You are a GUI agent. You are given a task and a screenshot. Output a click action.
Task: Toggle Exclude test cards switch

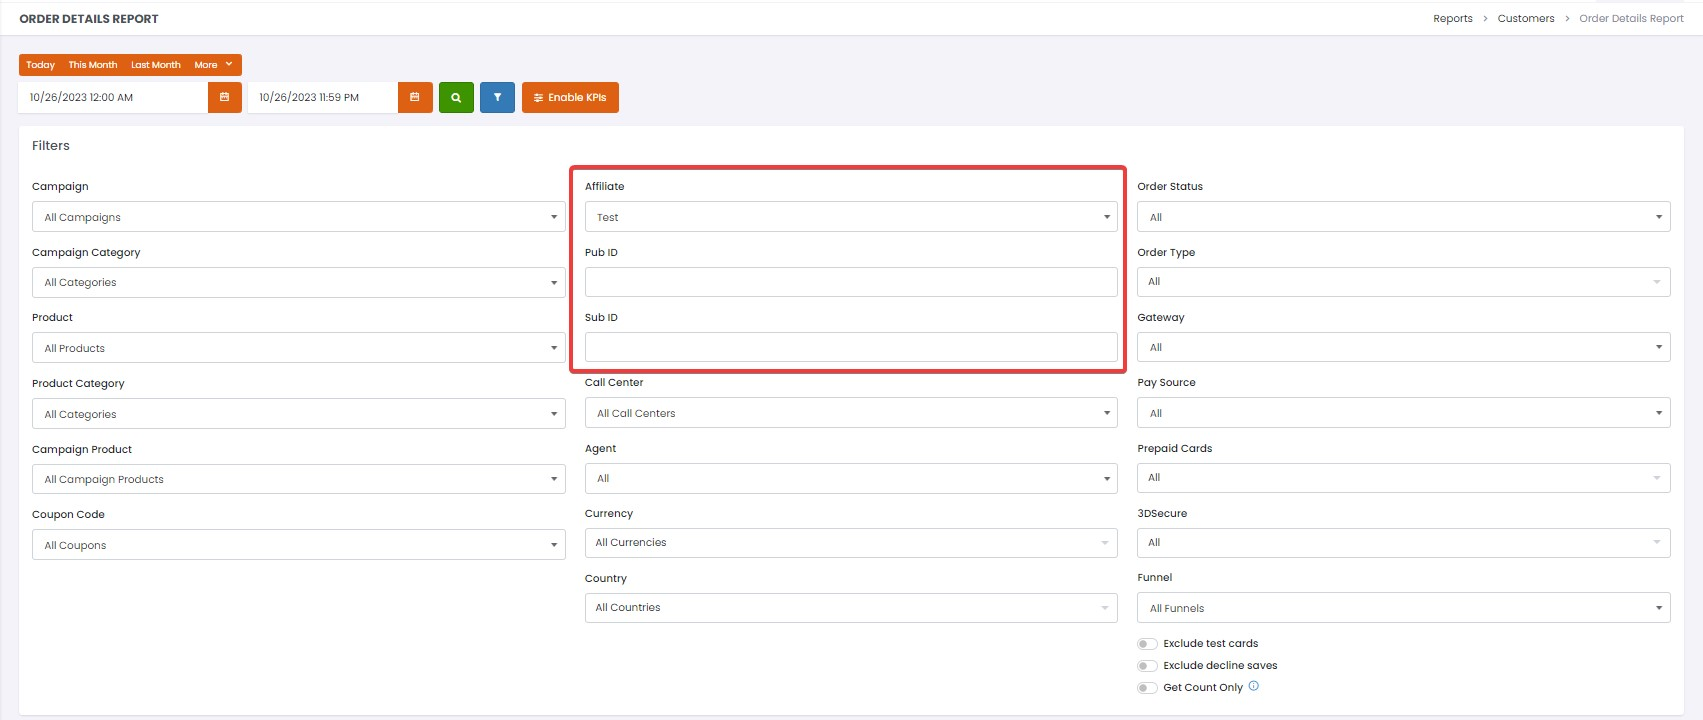click(1147, 644)
